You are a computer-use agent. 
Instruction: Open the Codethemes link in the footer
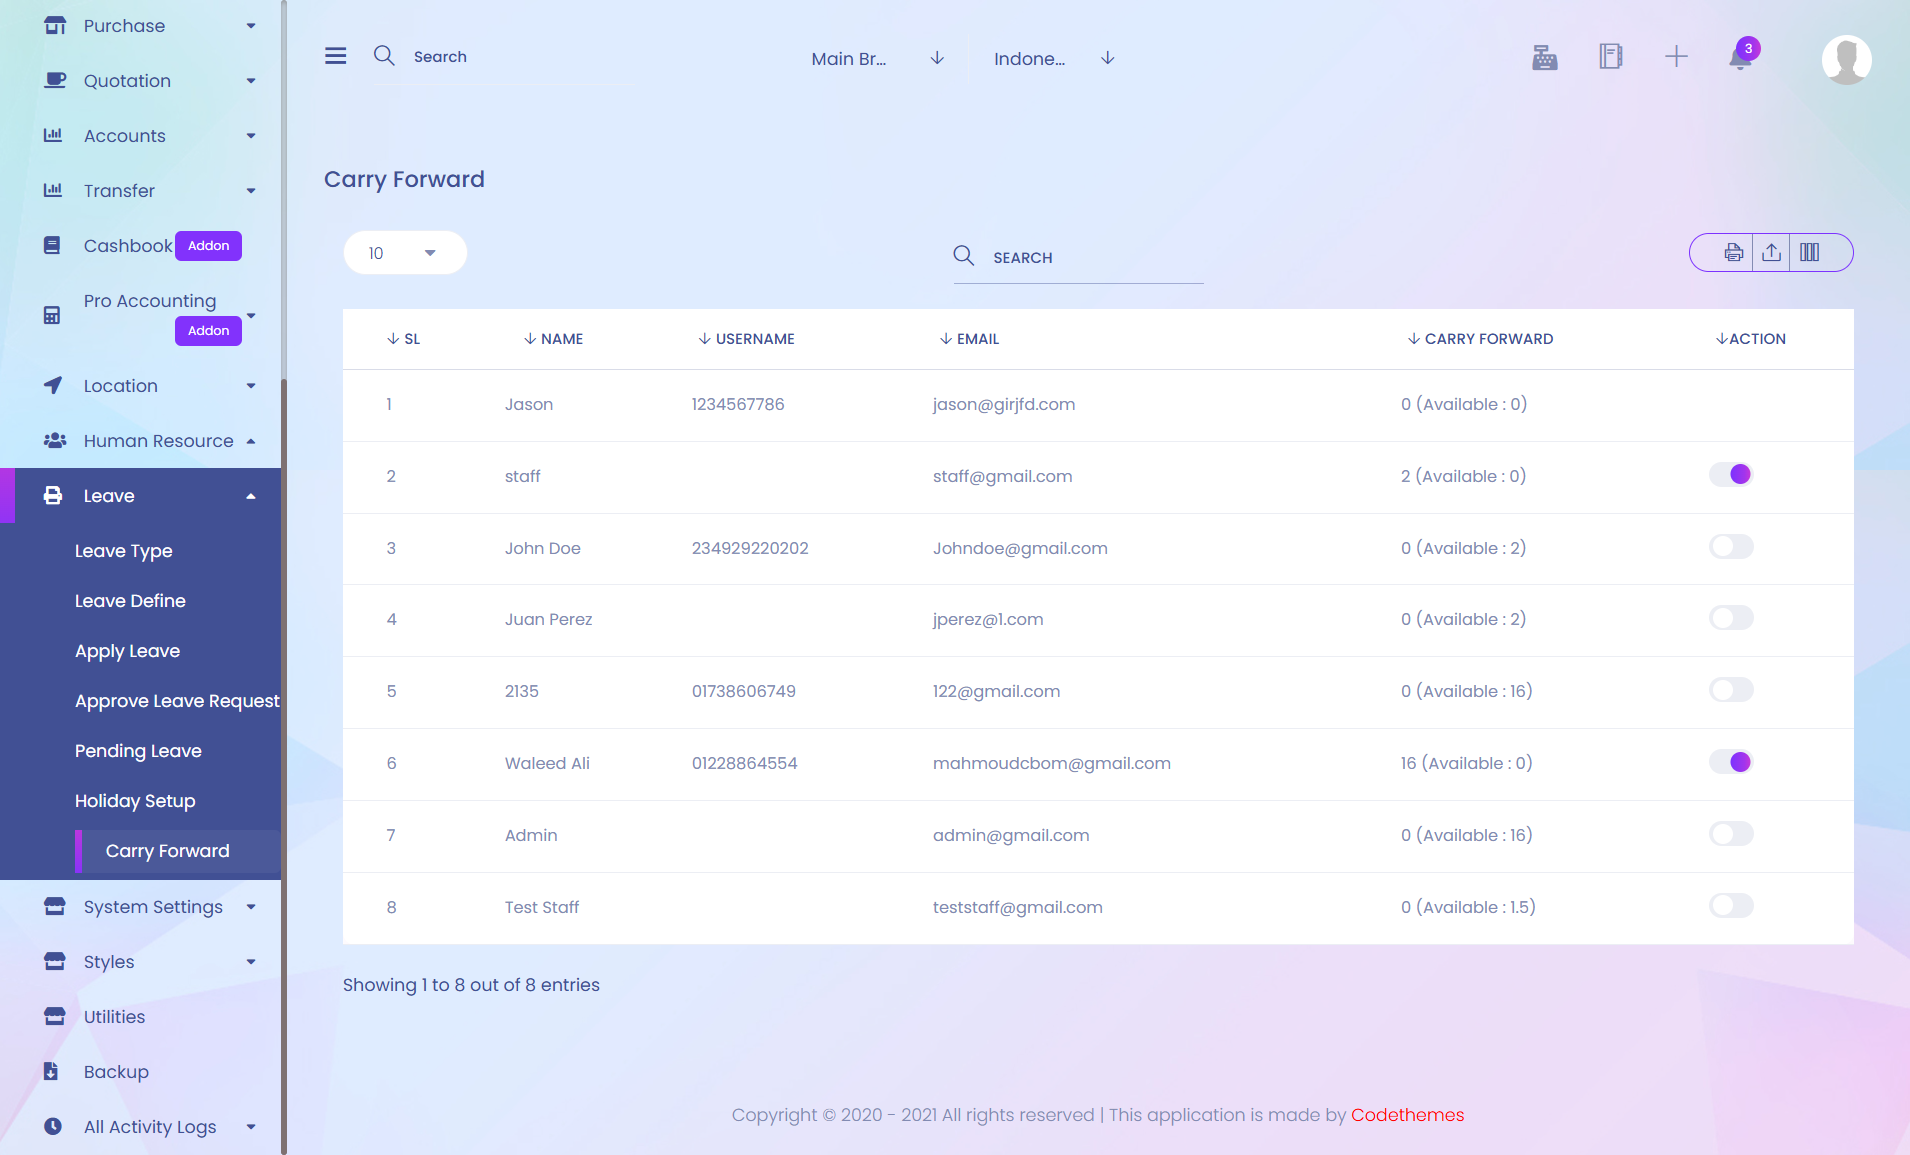1407,1115
